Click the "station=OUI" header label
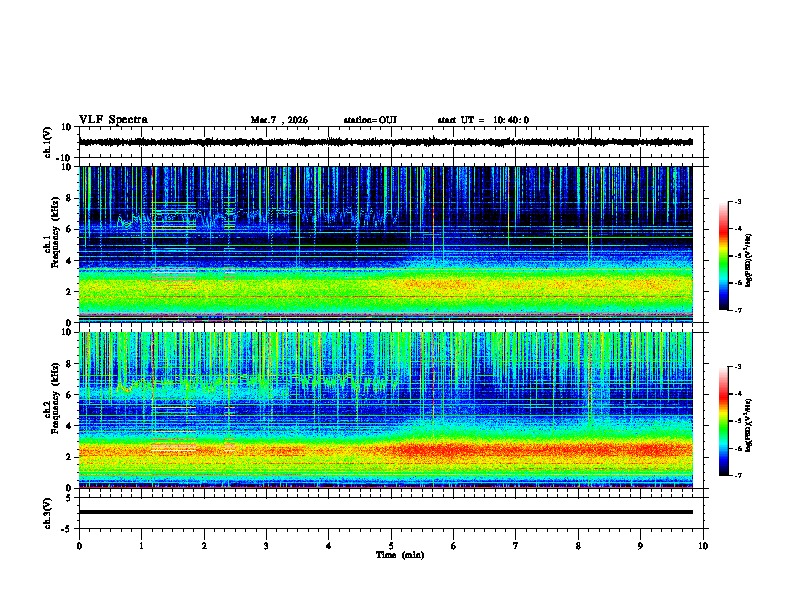This screenshot has width=792, height=612. (x=370, y=120)
